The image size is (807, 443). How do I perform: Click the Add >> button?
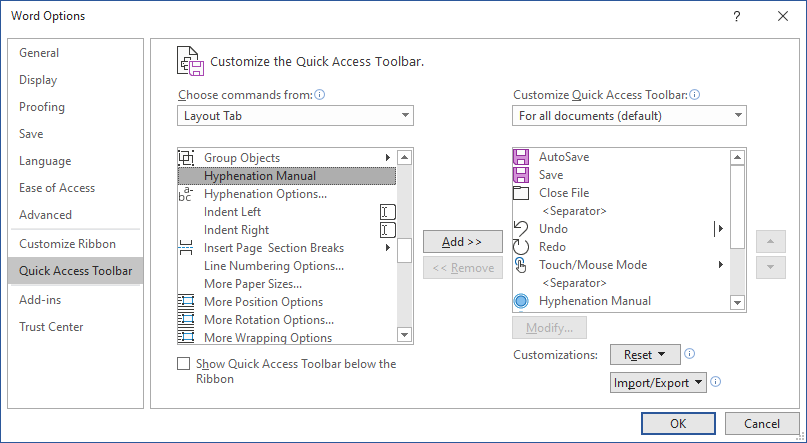pos(463,242)
